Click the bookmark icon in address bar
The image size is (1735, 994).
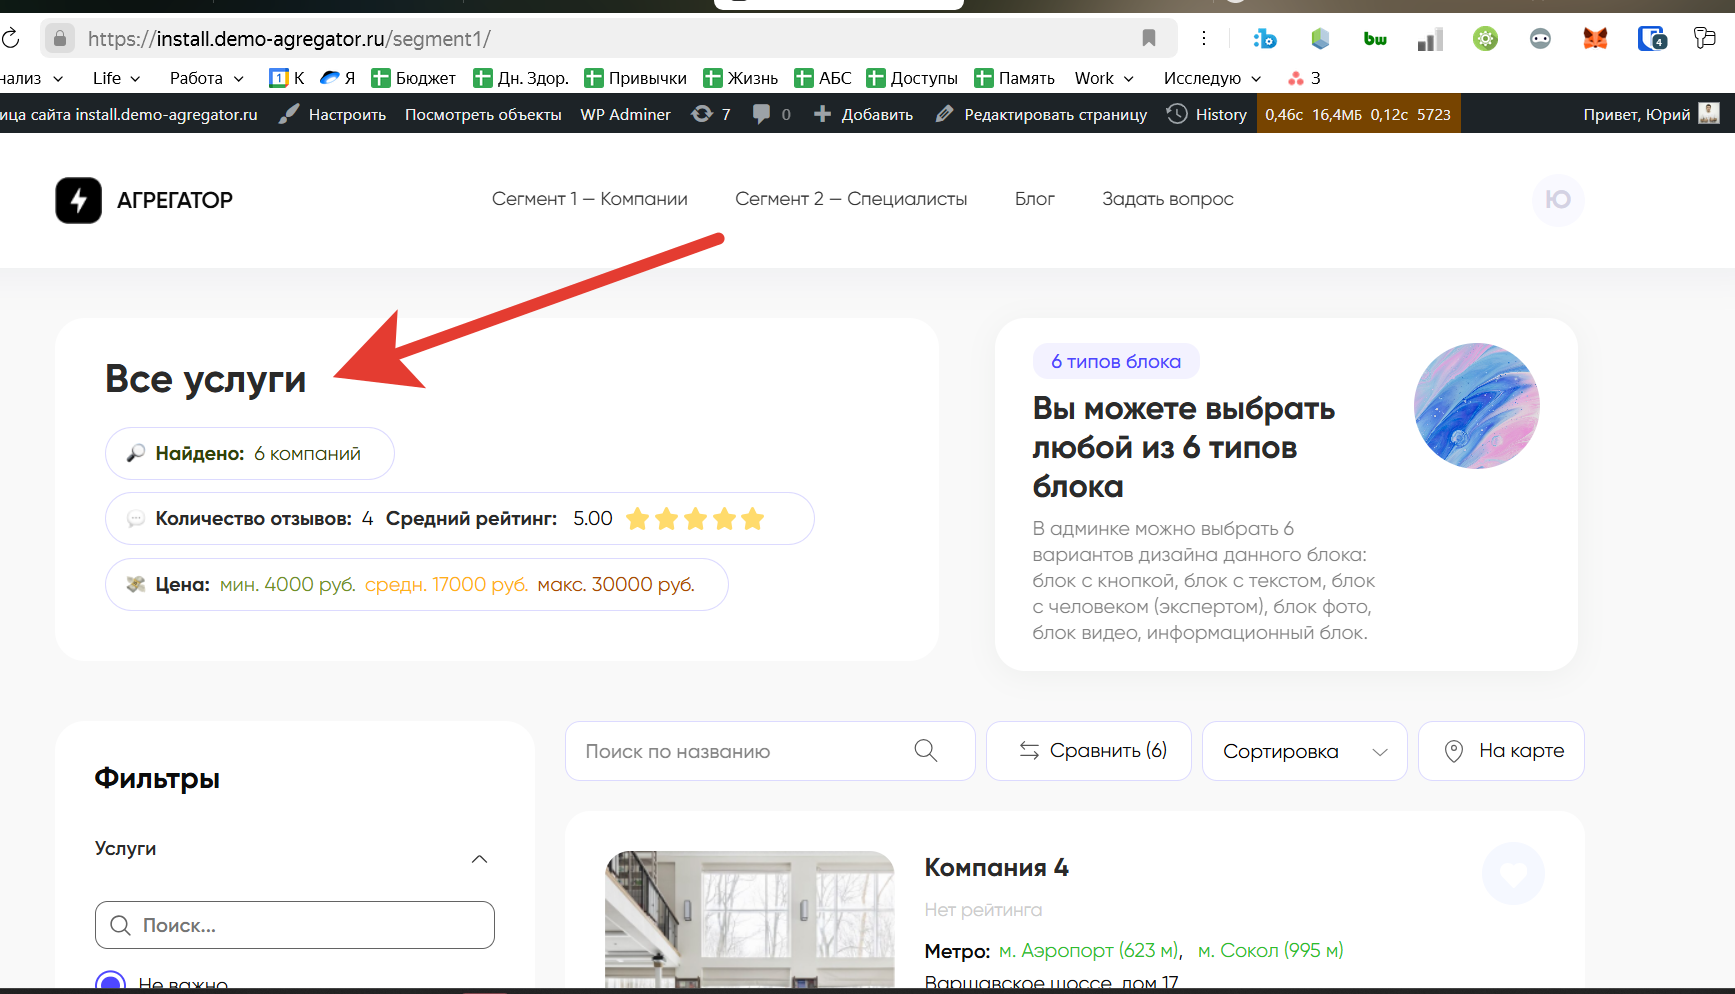[x=1148, y=39]
